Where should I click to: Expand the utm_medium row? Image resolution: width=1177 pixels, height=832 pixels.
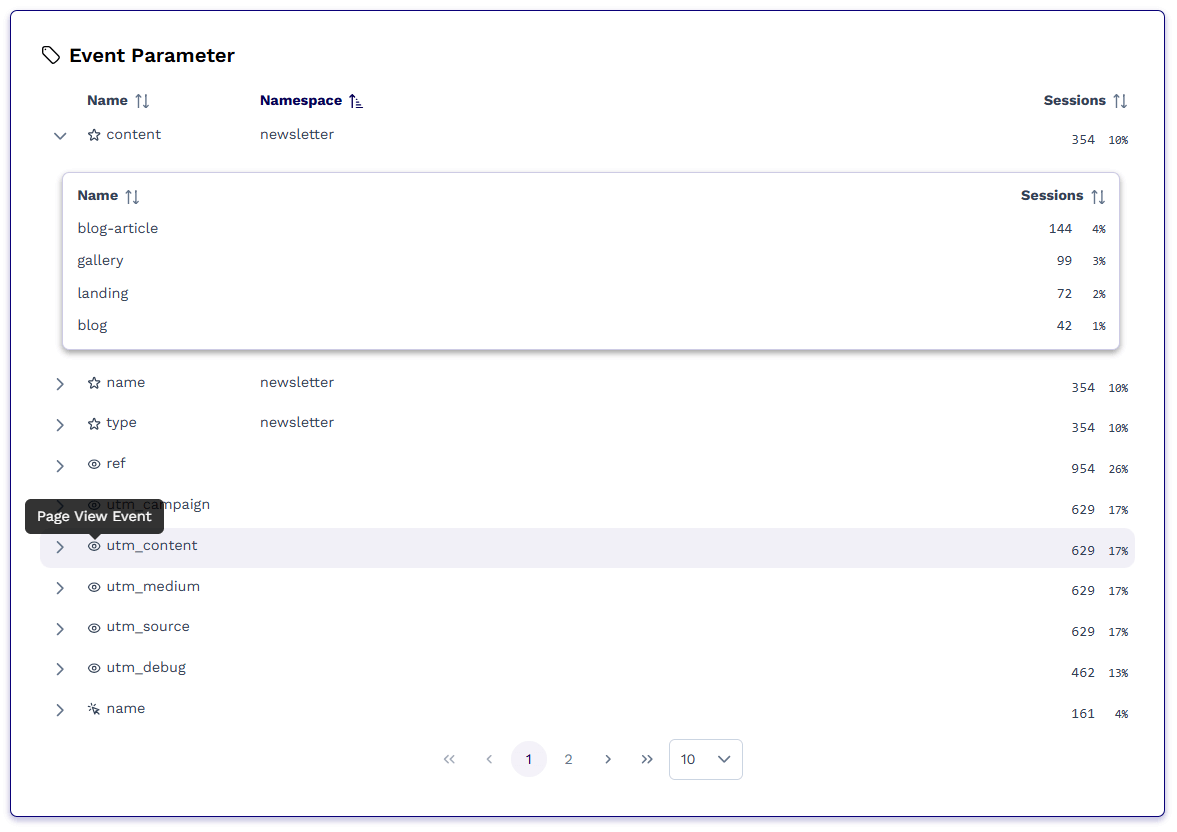point(60,588)
